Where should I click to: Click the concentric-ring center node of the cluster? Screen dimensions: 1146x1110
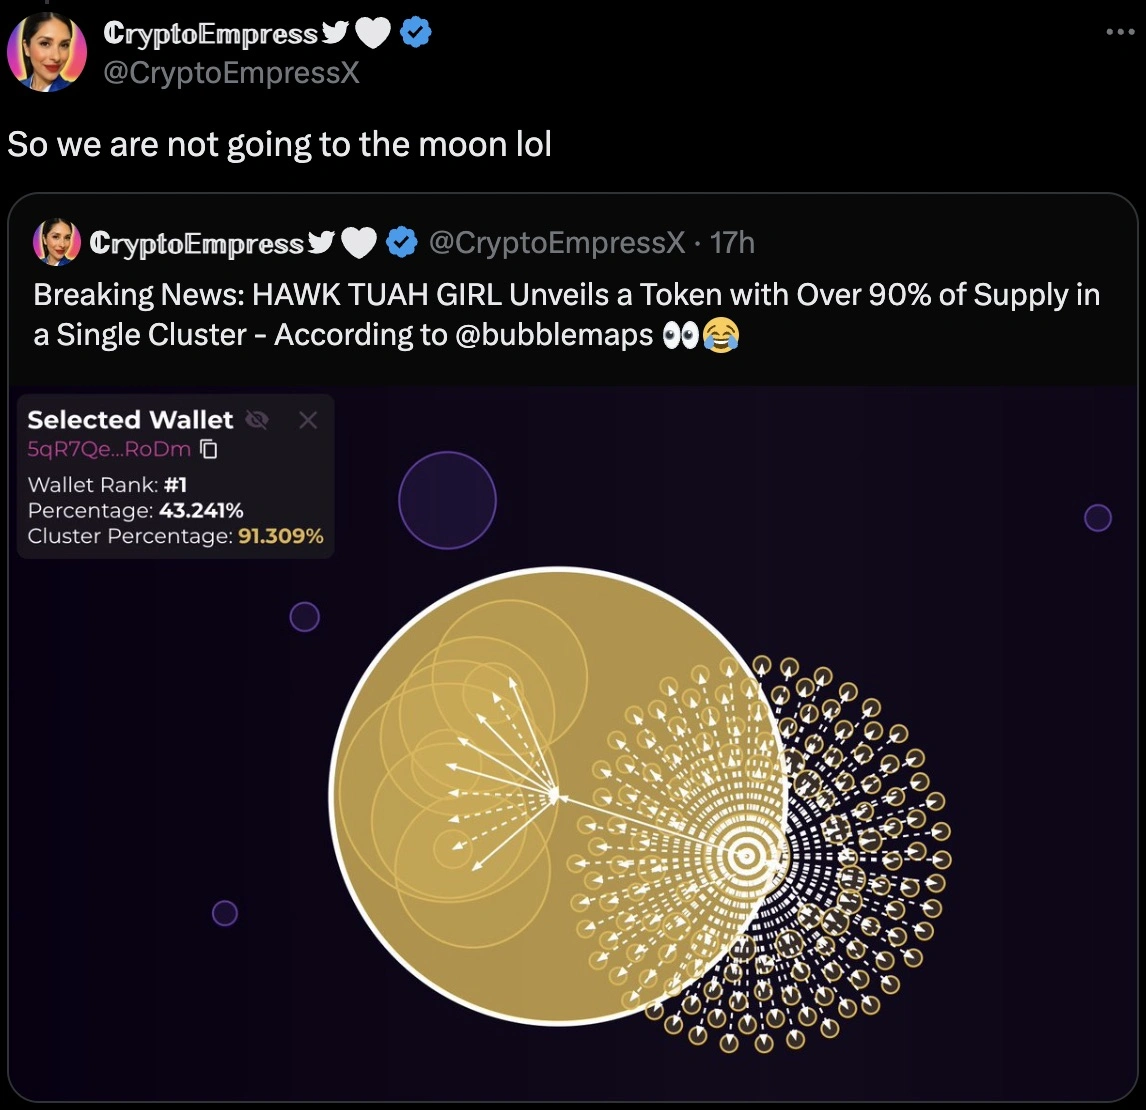[x=743, y=855]
